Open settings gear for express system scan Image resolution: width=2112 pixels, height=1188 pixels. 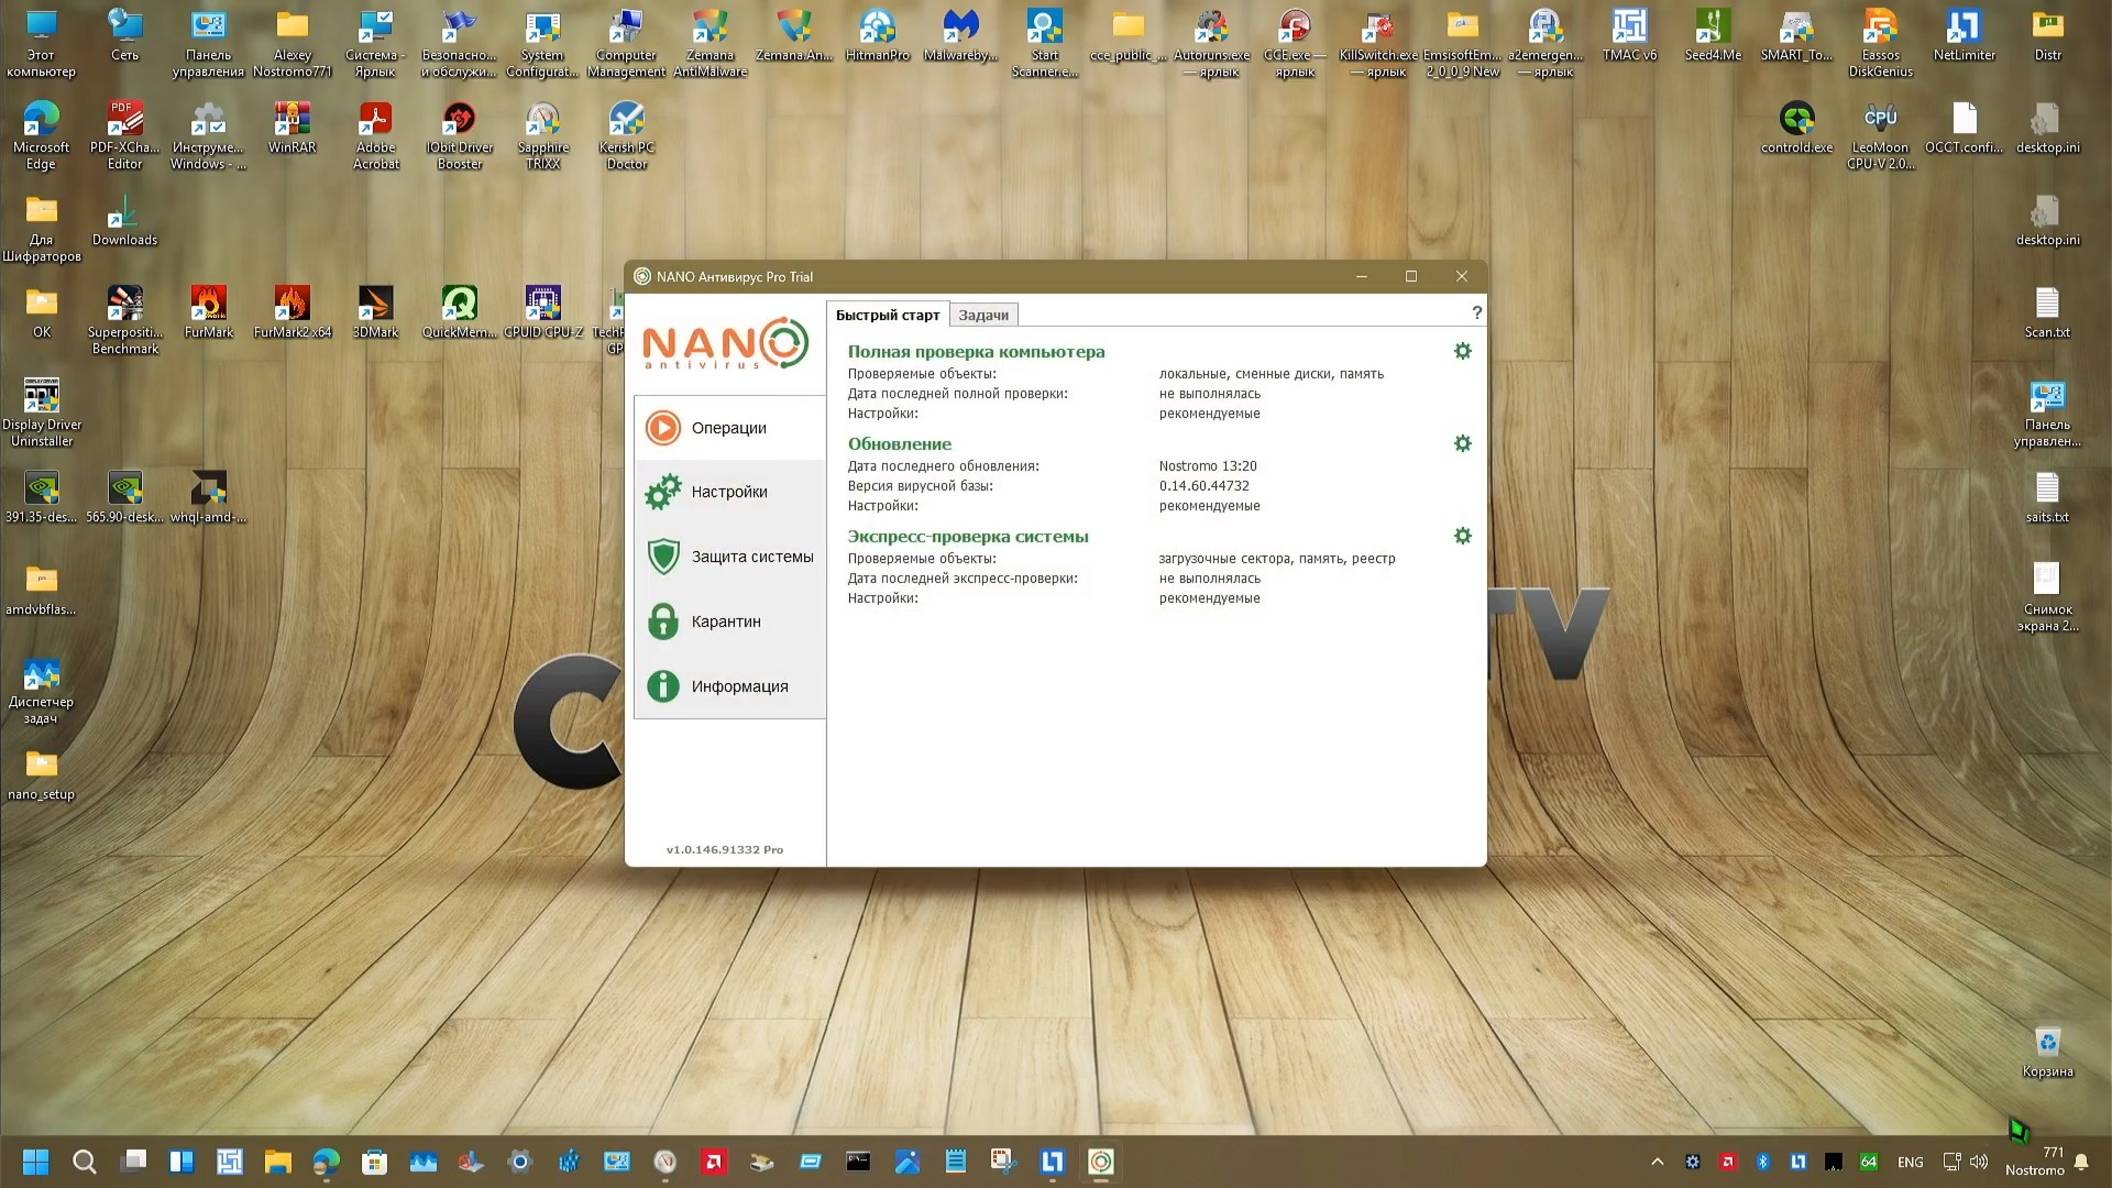1462,536
